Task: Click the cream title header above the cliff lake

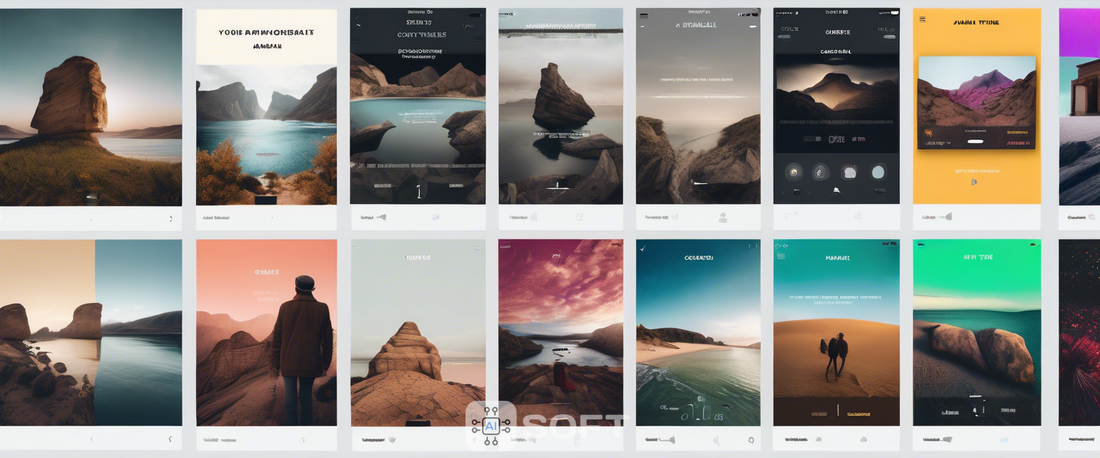Action: tap(266, 37)
